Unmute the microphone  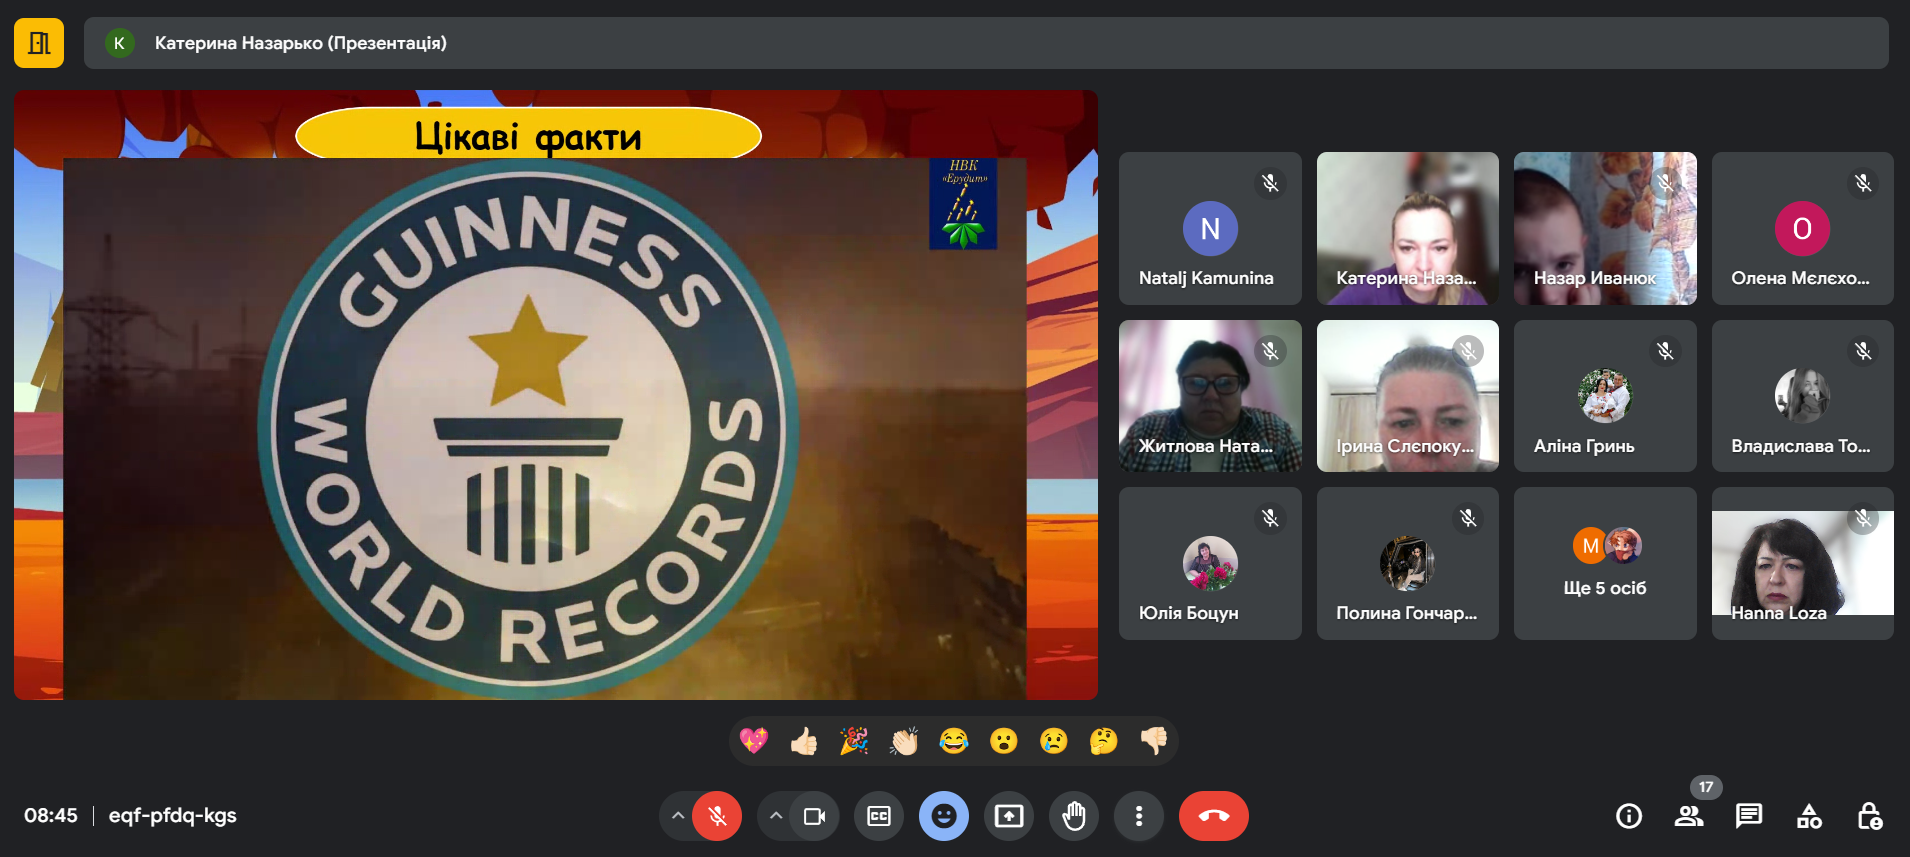[x=717, y=816]
